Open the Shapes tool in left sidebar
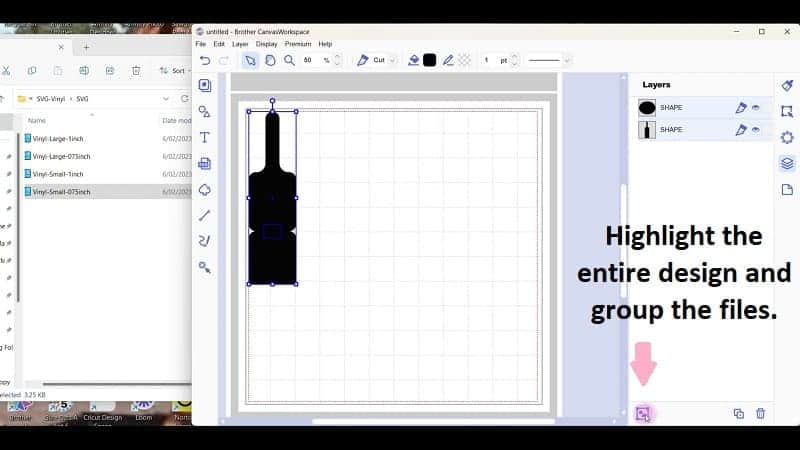This screenshot has height=450, width=800. (205, 111)
